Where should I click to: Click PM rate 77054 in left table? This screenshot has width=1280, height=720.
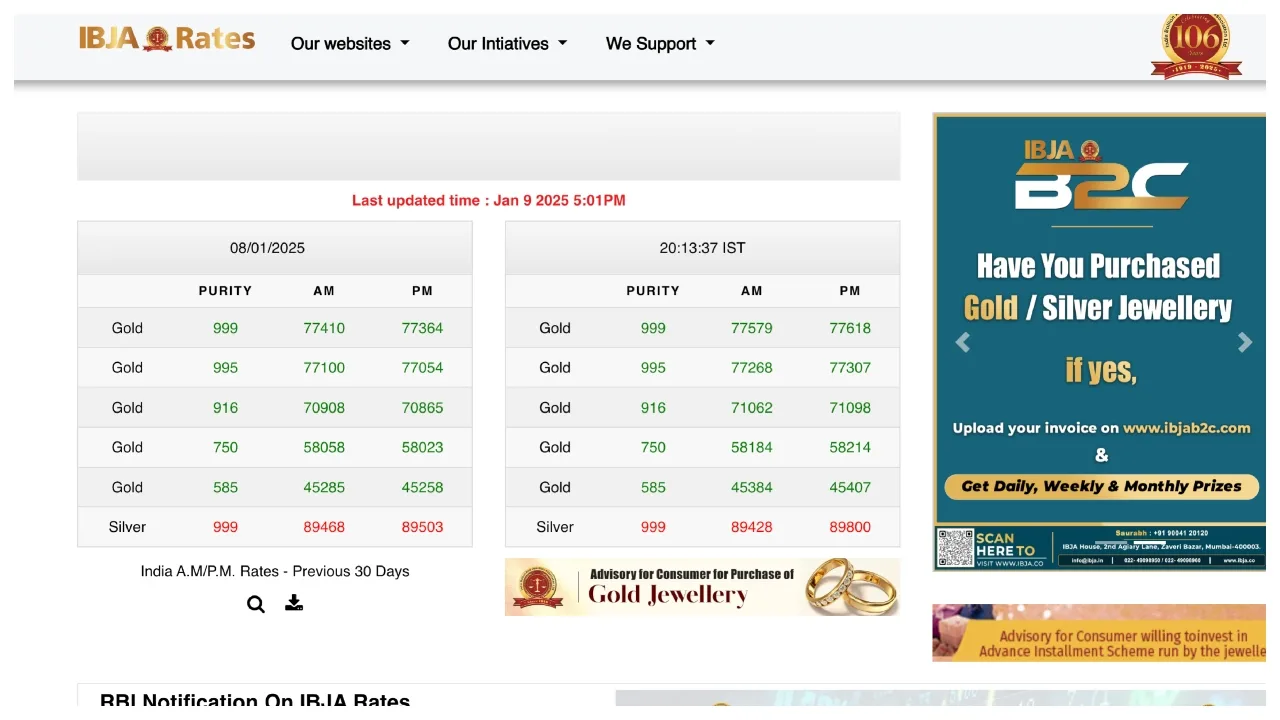point(422,368)
